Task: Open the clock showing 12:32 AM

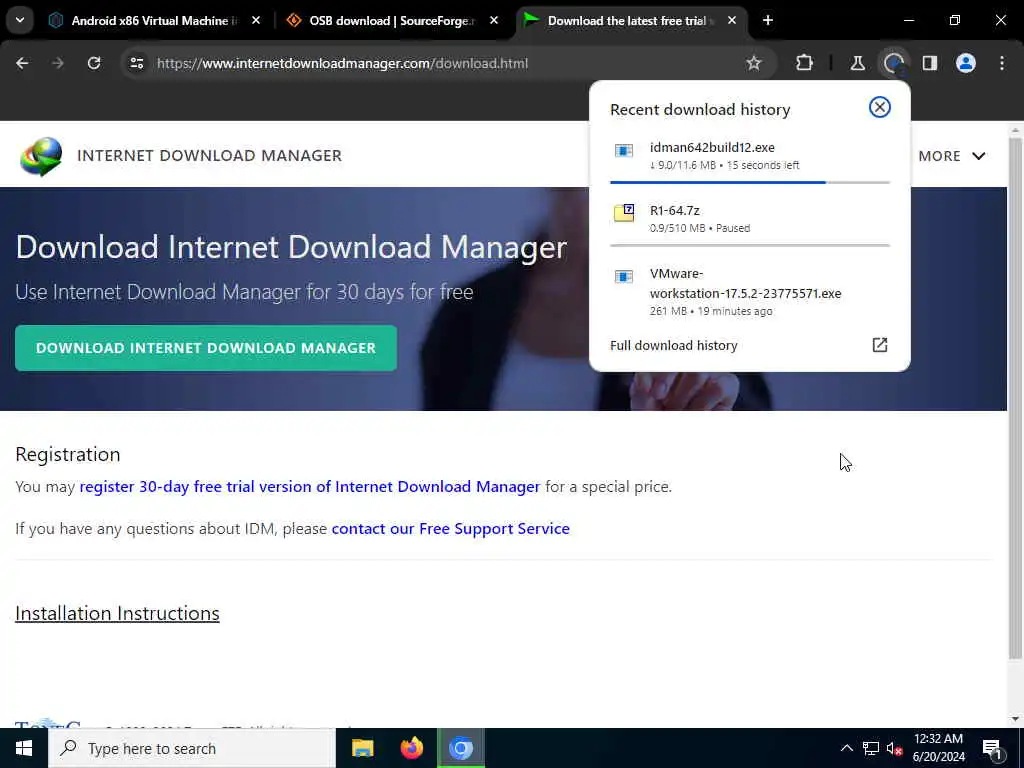Action: click(938, 748)
